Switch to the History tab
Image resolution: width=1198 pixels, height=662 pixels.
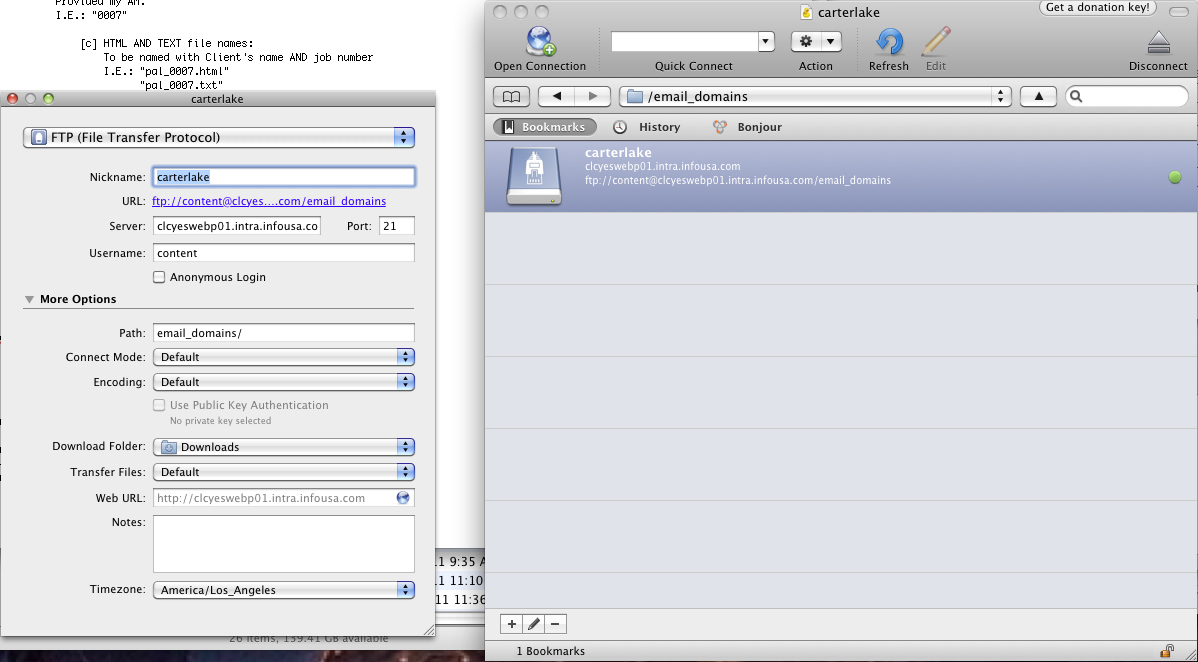point(647,127)
